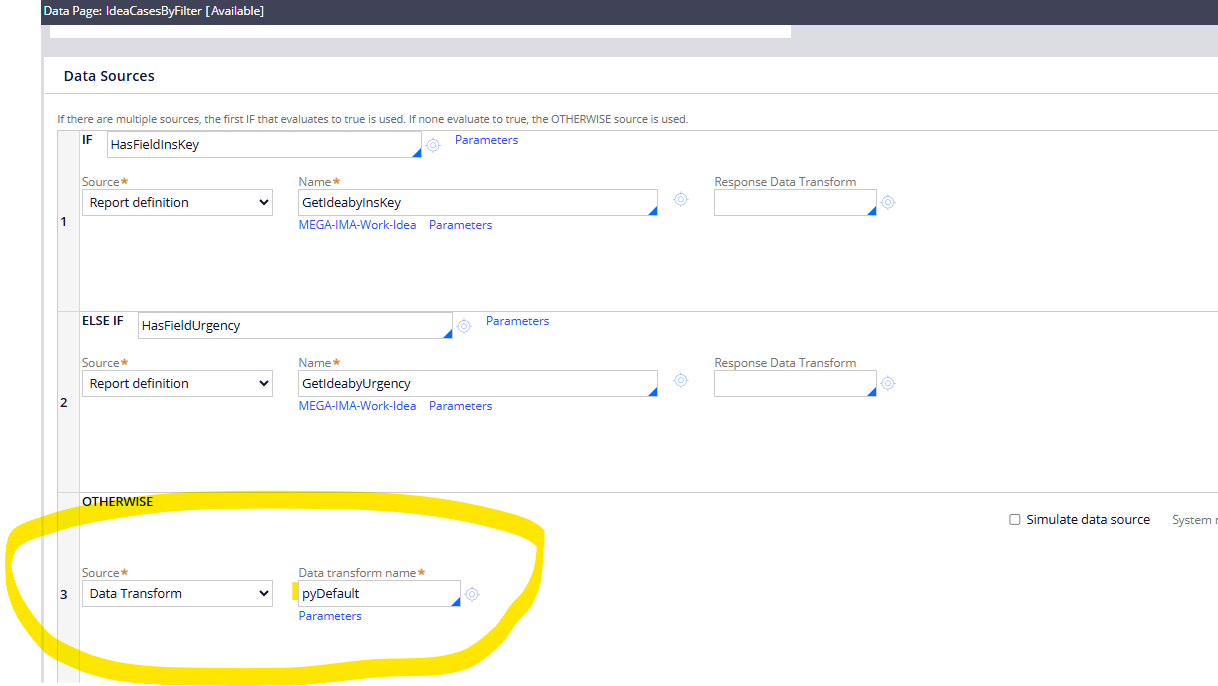Focus the pyDefault data transform field
Image resolution: width=1218 pixels, height=686 pixels.
[380, 593]
